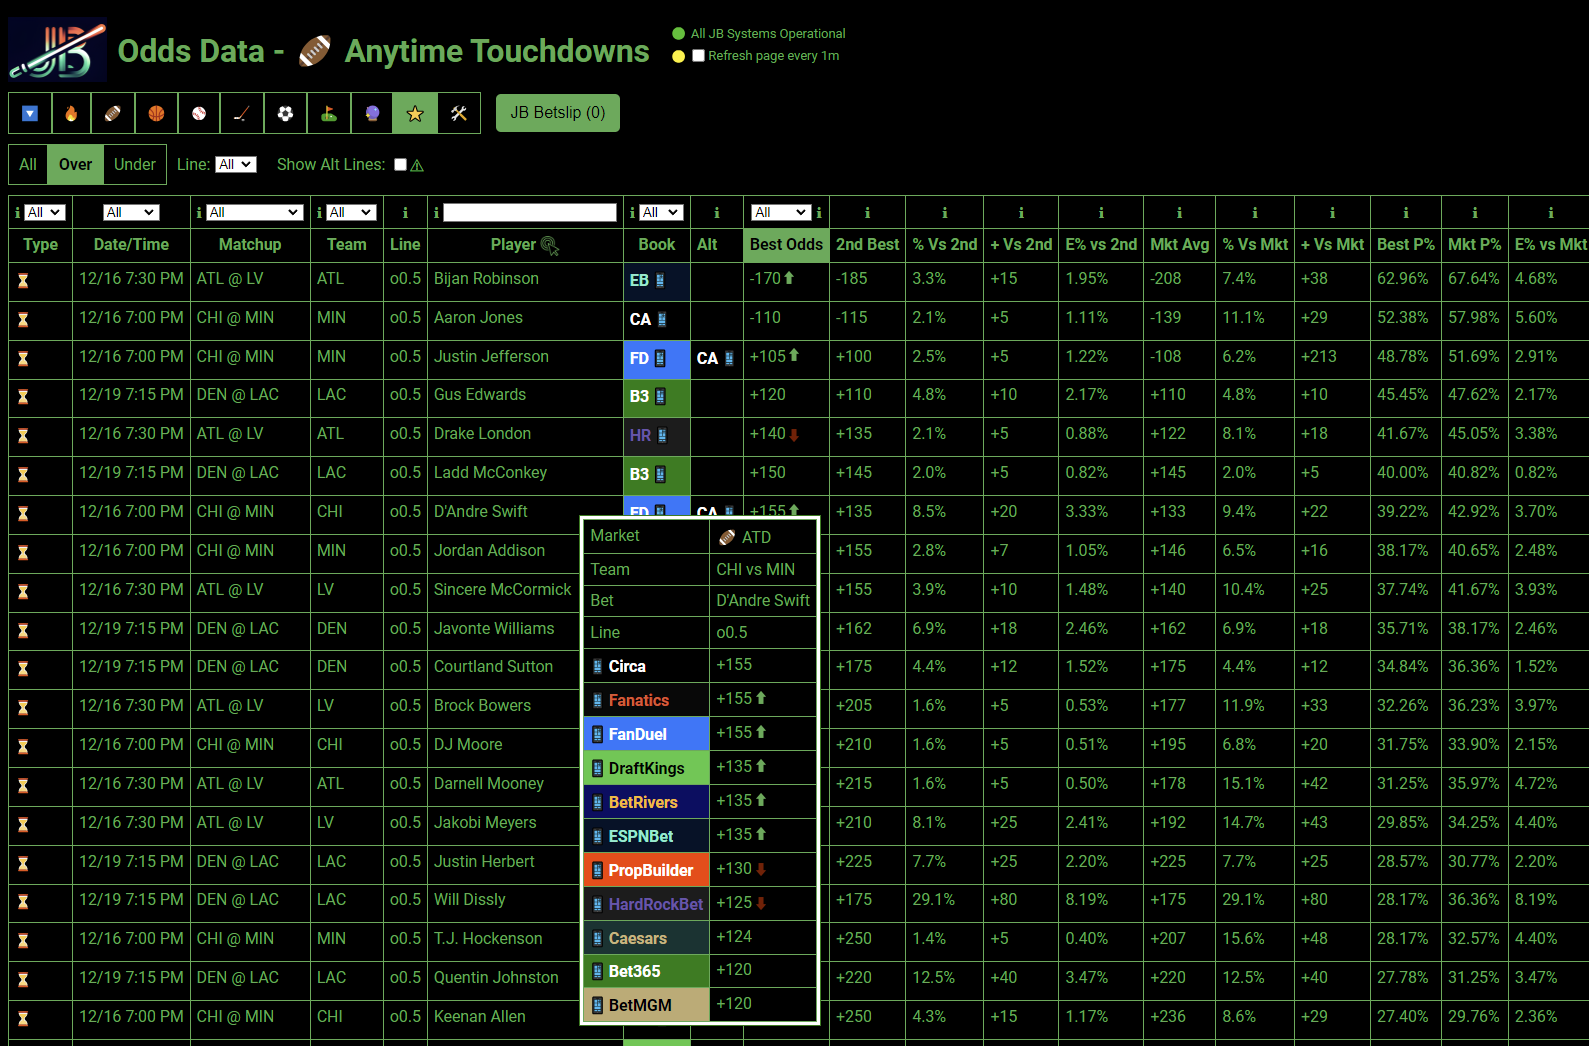Image resolution: width=1589 pixels, height=1046 pixels.
Task: Select the basketball sport icon
Action: (x=156, y=113)
